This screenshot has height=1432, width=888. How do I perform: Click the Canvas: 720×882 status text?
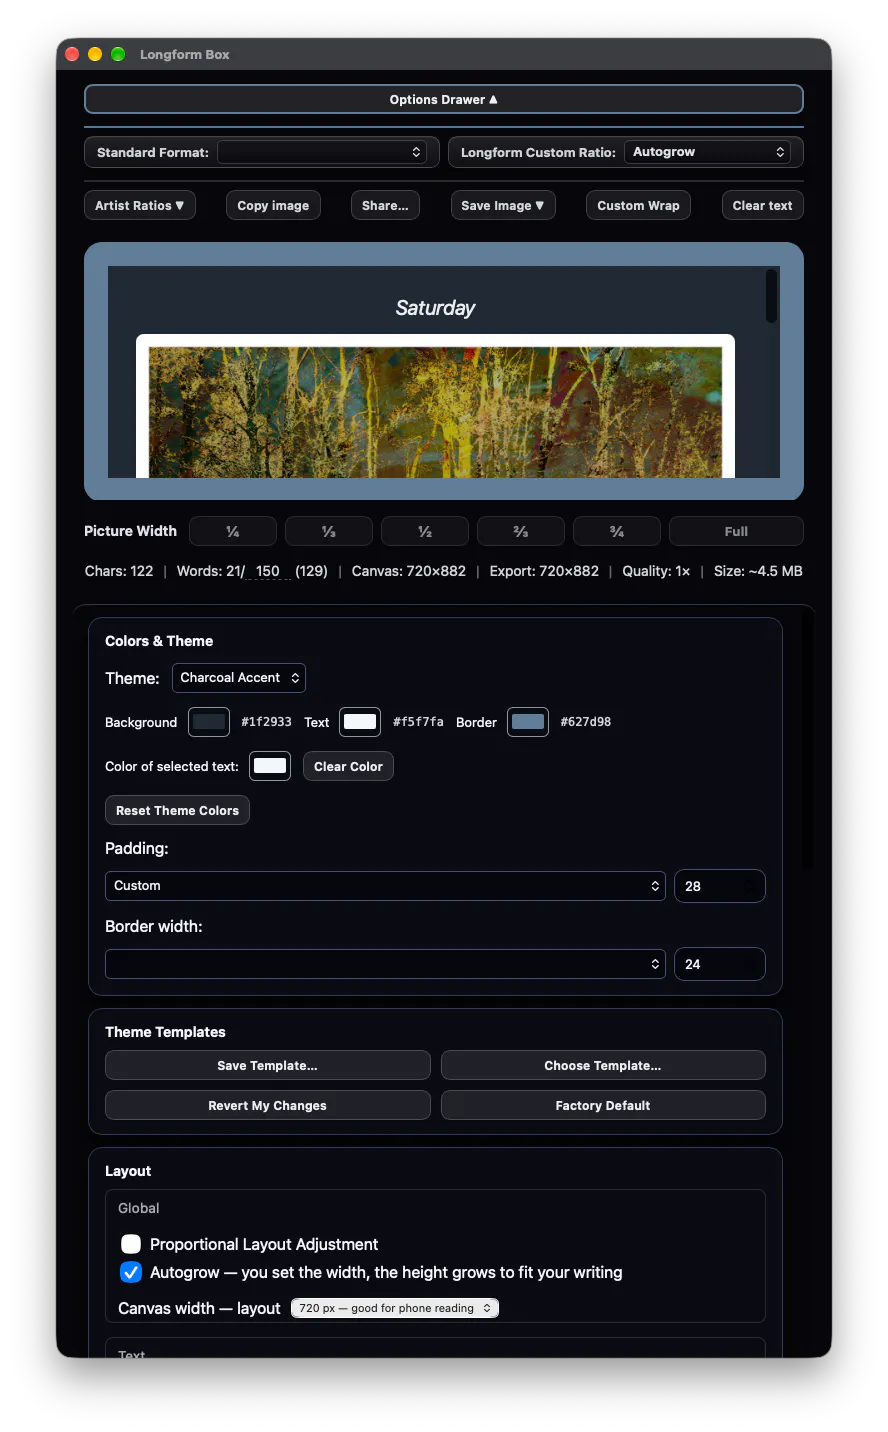(409, 571)
